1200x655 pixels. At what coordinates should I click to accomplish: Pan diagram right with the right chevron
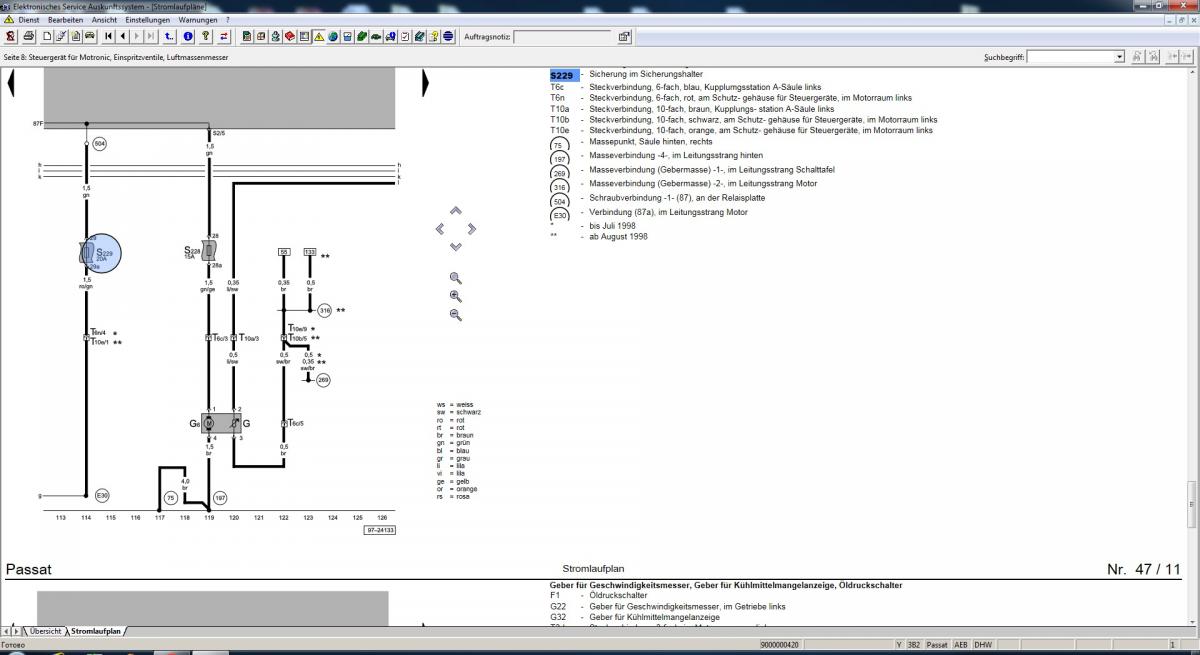tap(471, 229)
